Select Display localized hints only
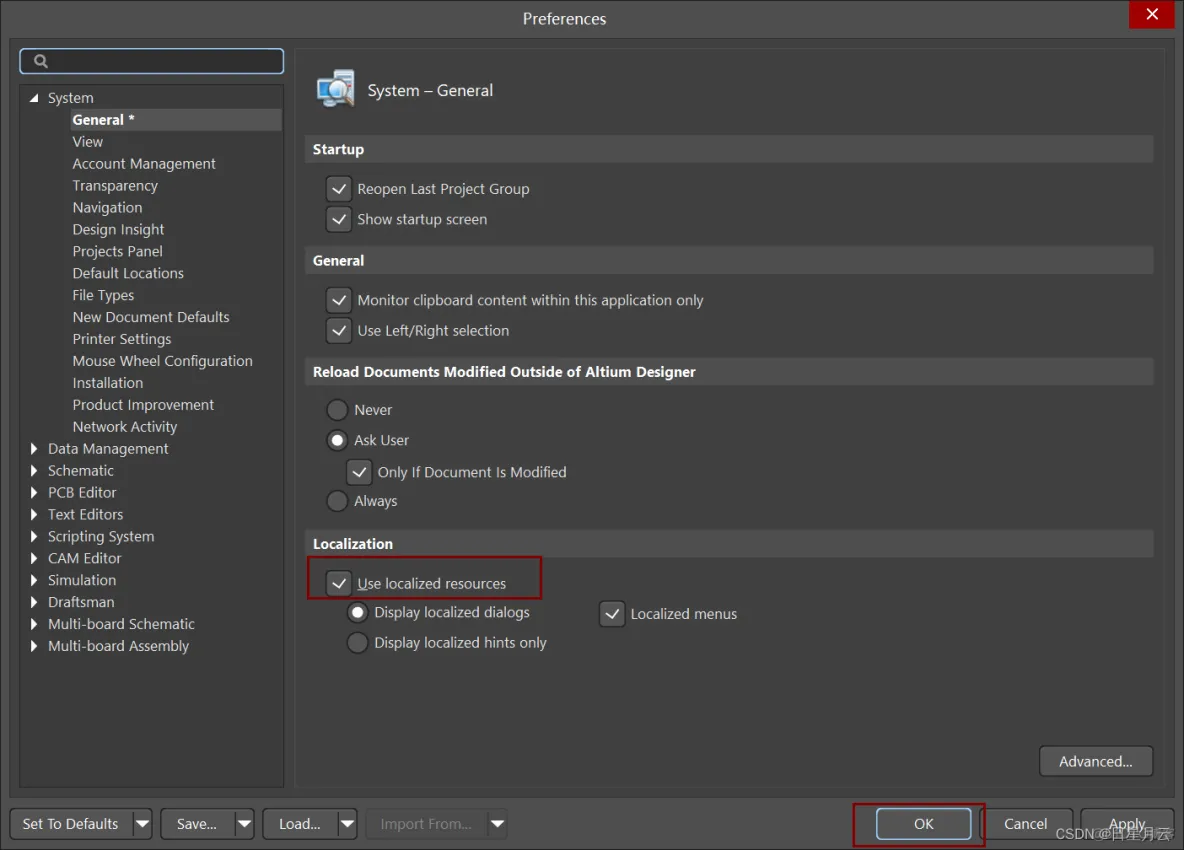This screenshot has width=1184, height=850. (x=357, y=642)
